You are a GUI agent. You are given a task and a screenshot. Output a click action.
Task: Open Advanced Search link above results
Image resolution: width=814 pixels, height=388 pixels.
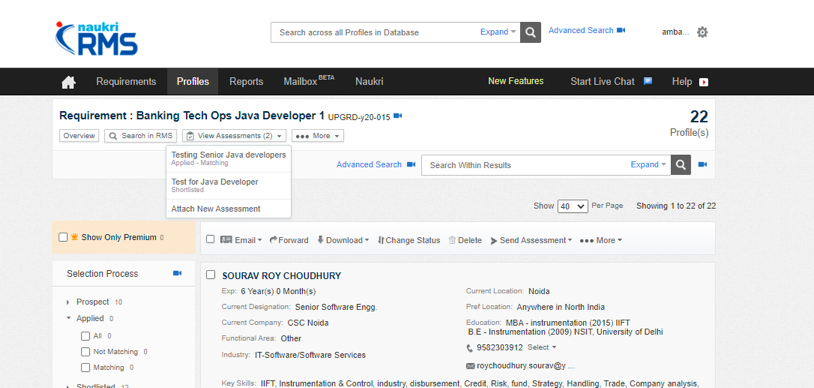pyautogui.click(x=369, y=165)
